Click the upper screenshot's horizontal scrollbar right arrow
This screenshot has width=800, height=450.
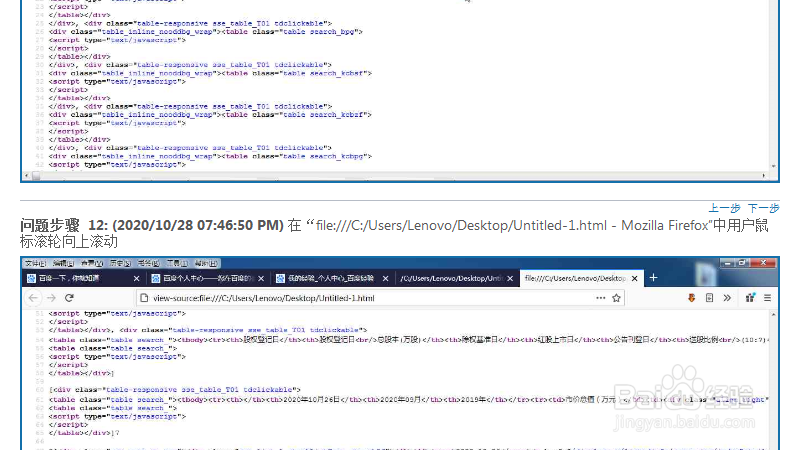tap(764, 176)
